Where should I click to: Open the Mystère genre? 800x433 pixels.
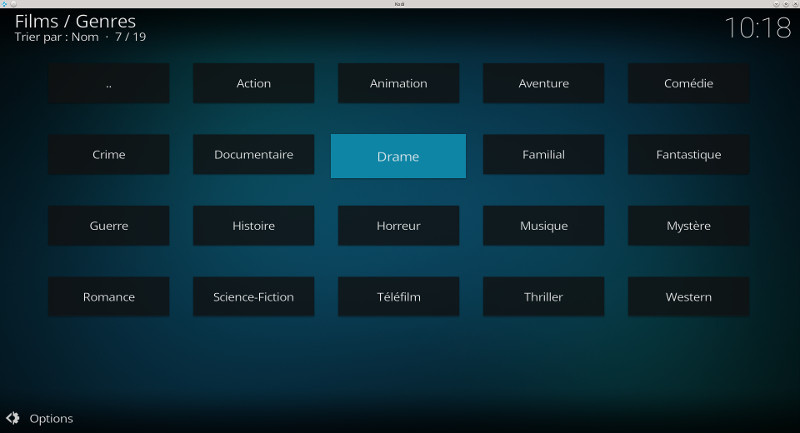click(688, 226)
